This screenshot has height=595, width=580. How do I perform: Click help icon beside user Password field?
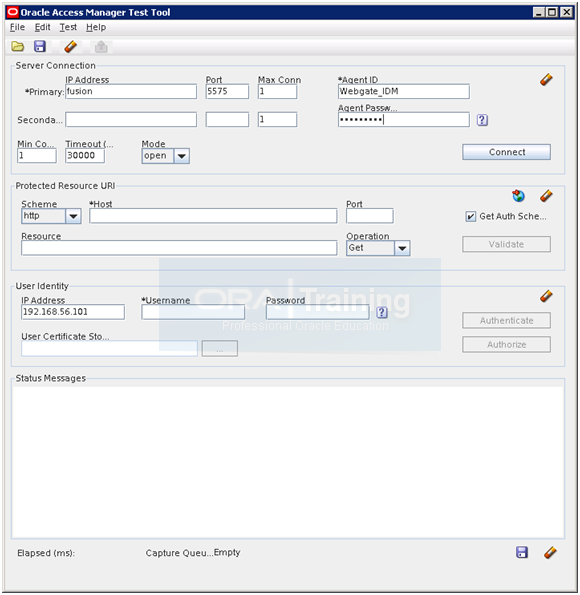pos(382,312)
